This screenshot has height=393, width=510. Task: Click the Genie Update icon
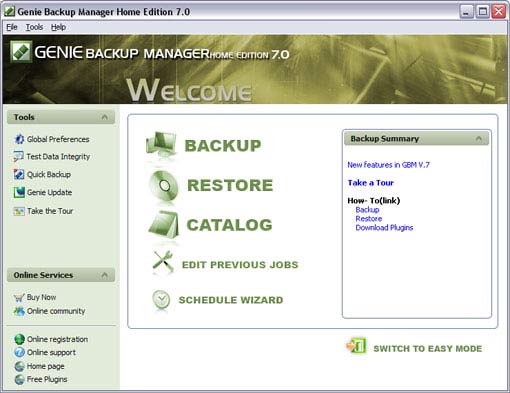coord(19,192)
